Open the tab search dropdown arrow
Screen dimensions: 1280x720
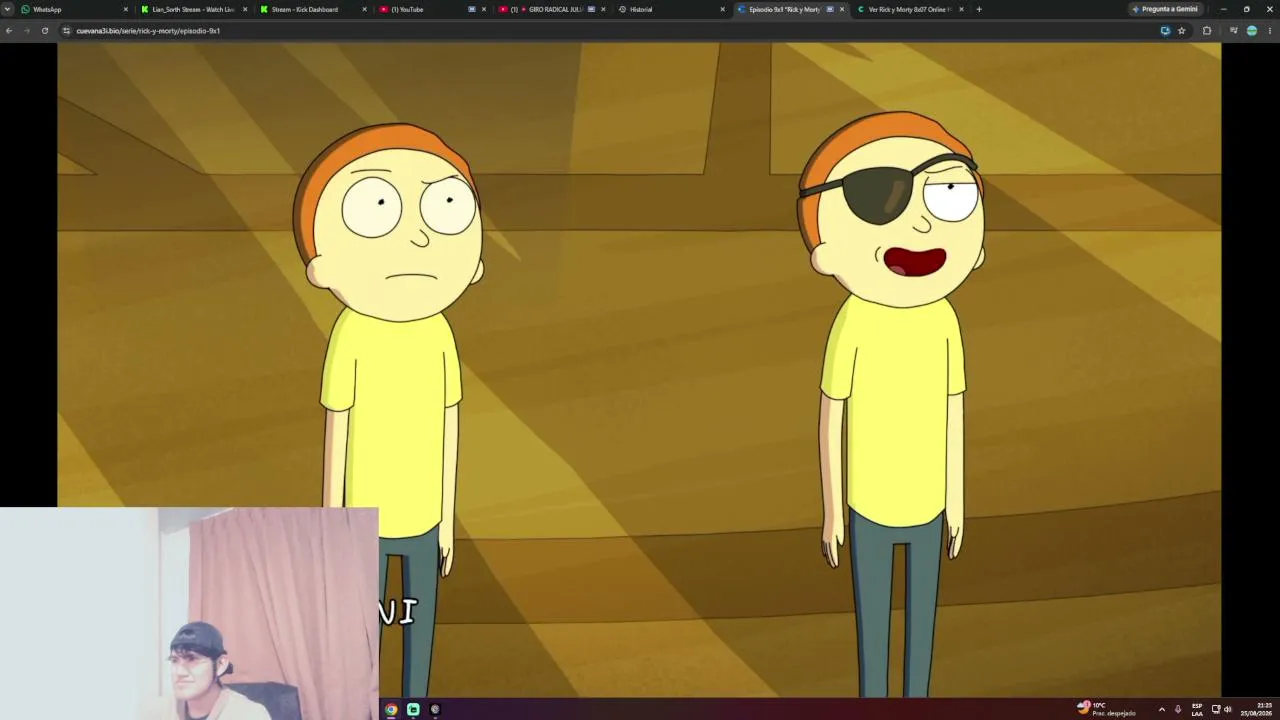click(8, 9)
